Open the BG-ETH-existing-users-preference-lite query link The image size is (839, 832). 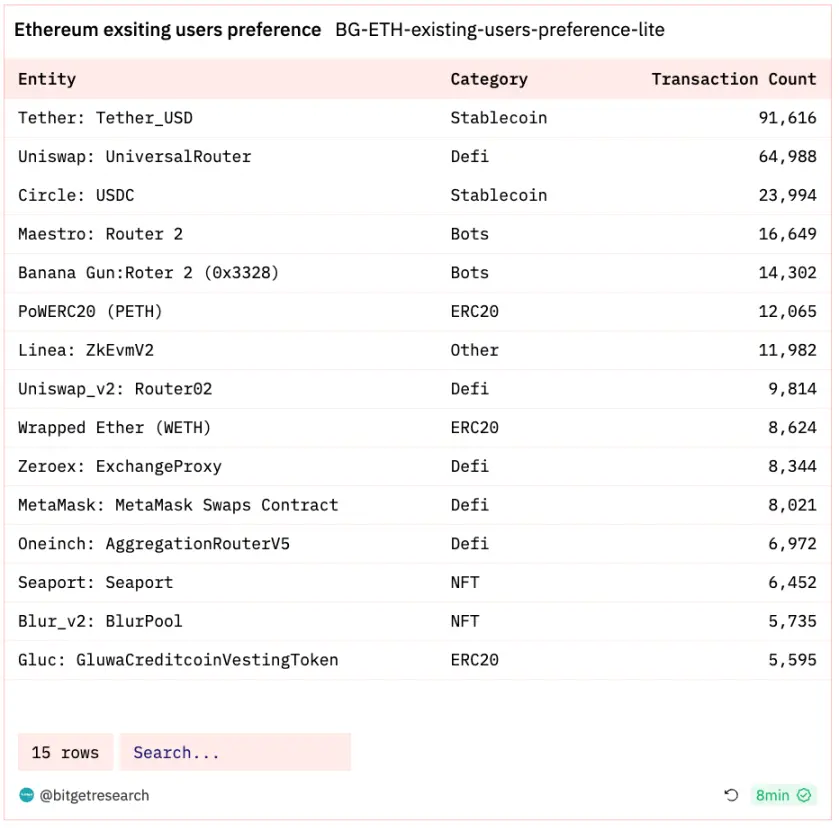click(x=500, y=30)
